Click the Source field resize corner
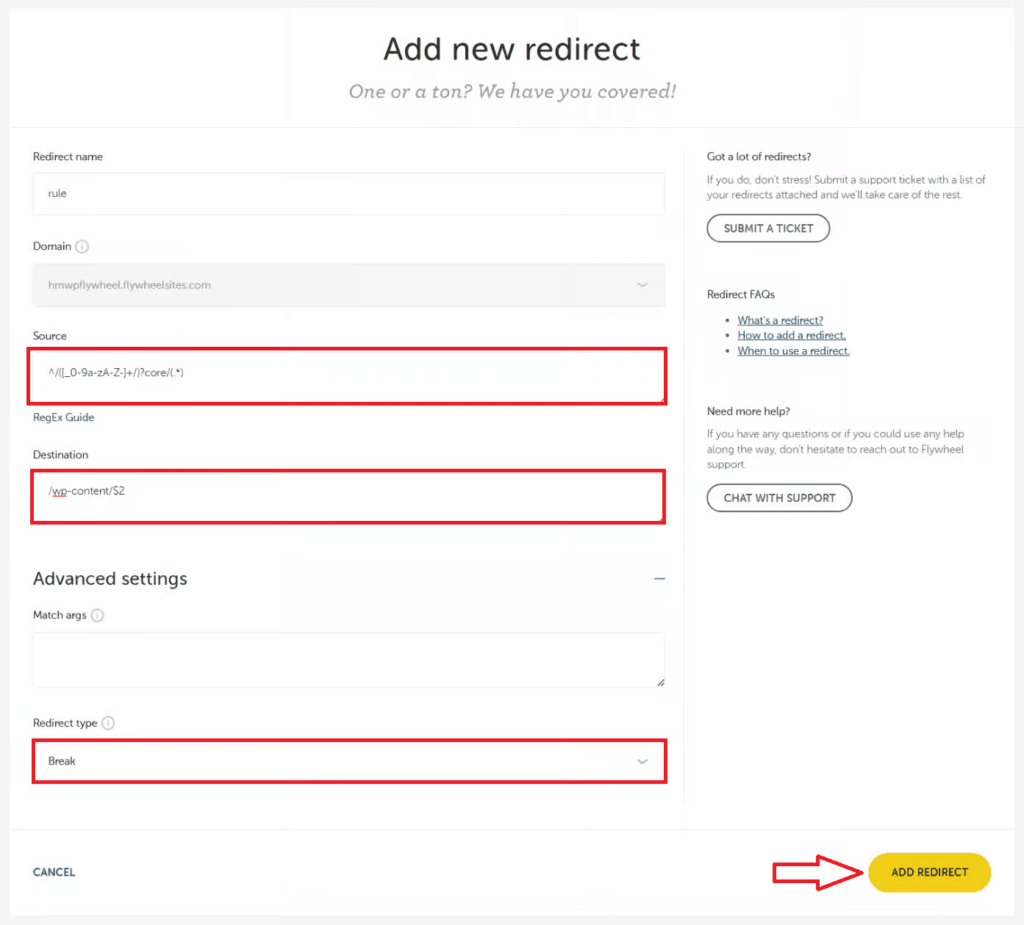1024x925 pixels. point(661,398)
